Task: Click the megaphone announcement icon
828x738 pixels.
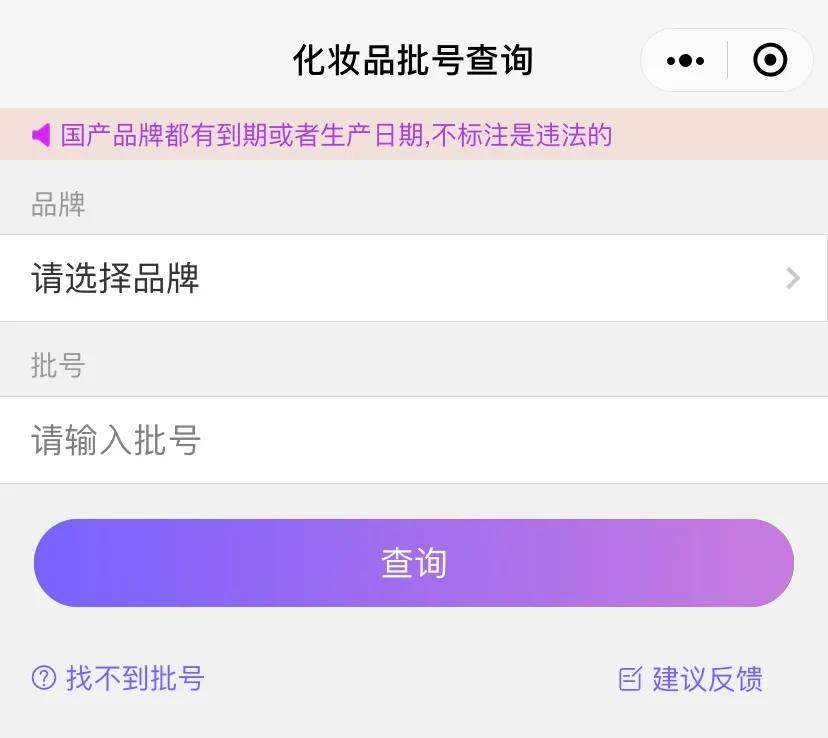Action: 41,135
